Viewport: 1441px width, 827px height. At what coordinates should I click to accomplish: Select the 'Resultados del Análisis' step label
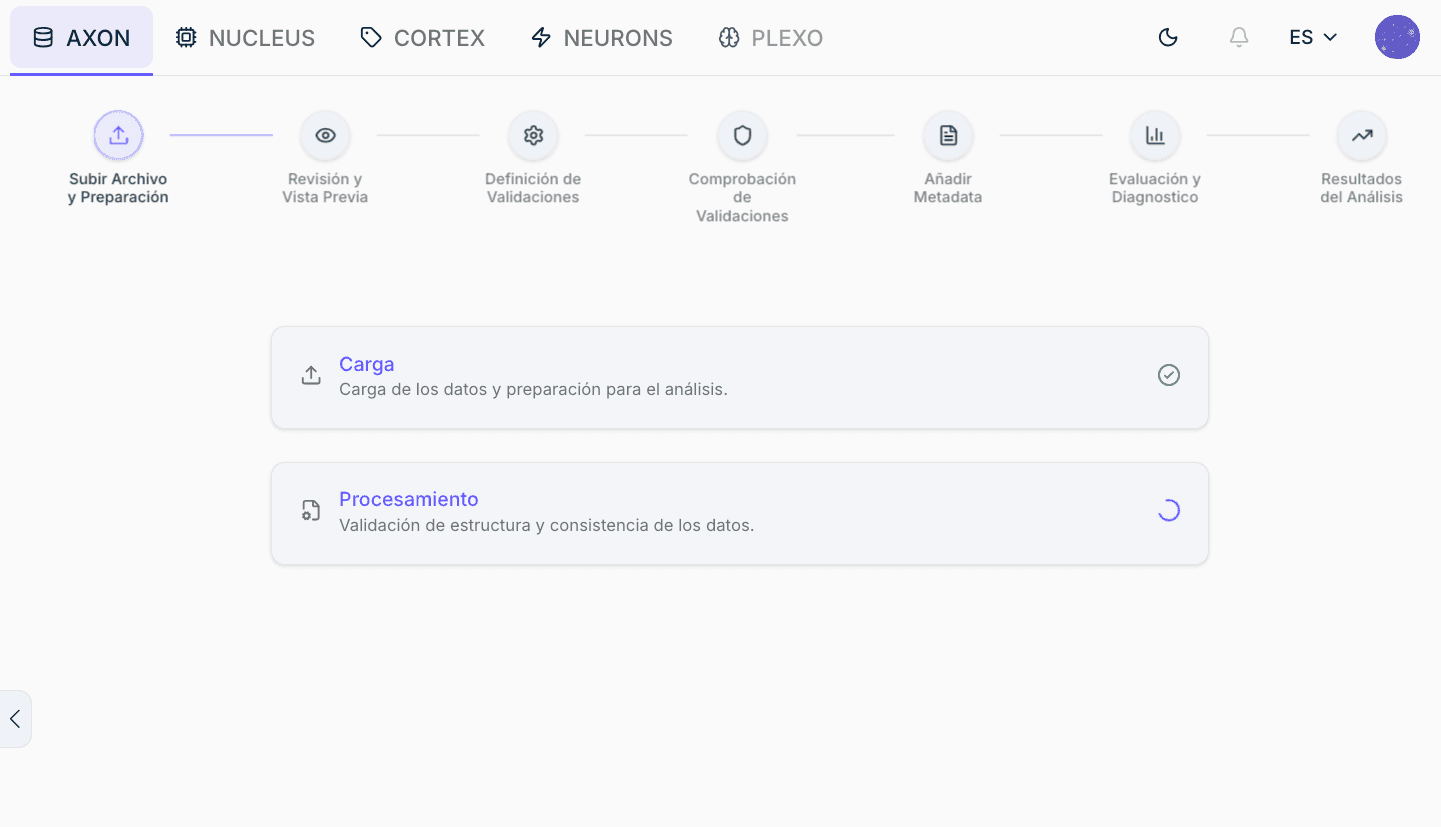click(1362, 188)
